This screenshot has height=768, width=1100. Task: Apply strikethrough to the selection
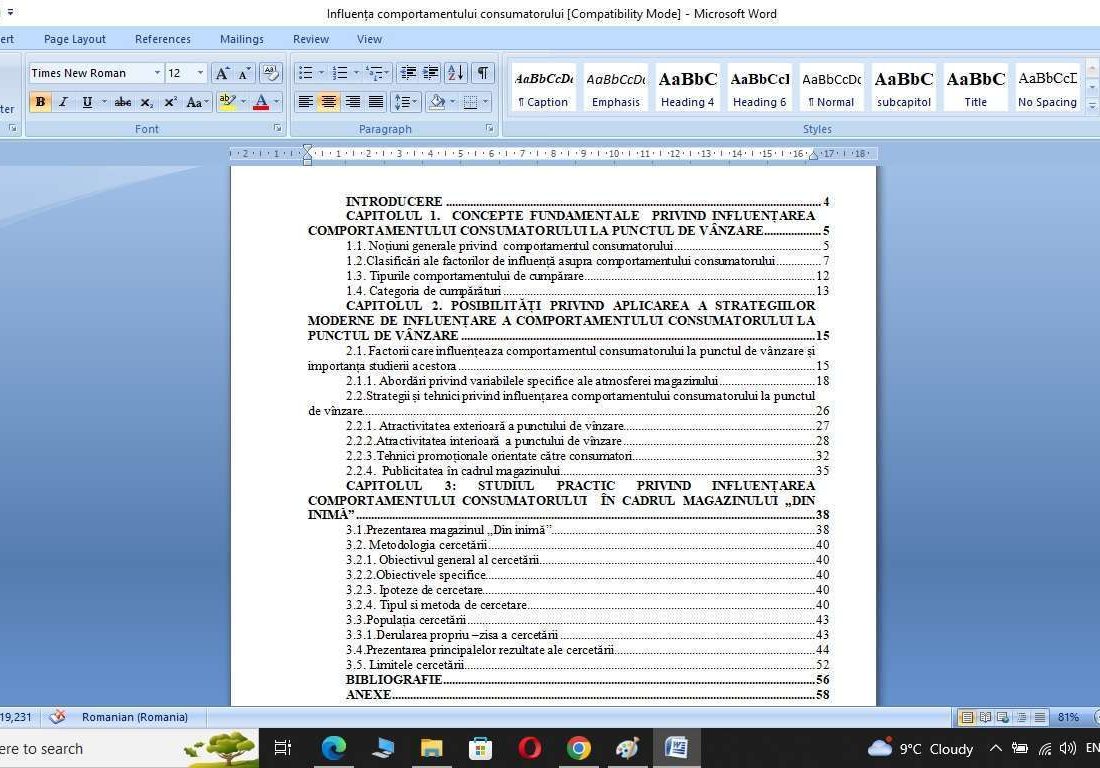[x=122, y=102]
